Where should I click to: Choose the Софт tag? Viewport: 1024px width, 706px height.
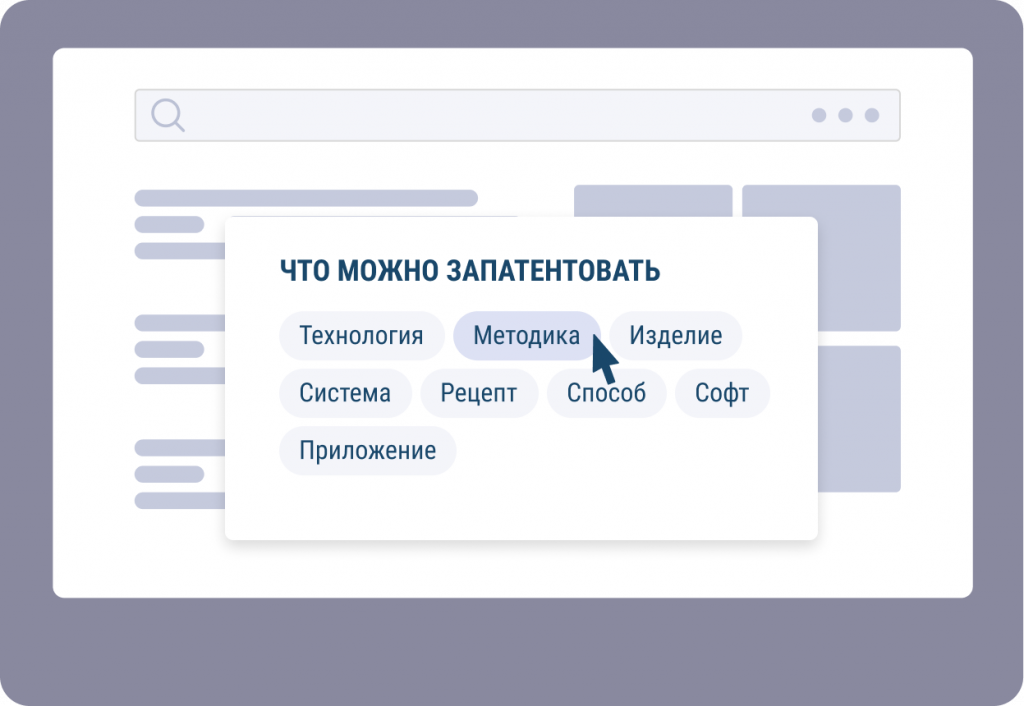pyautogui.click(x=722, y=393)
